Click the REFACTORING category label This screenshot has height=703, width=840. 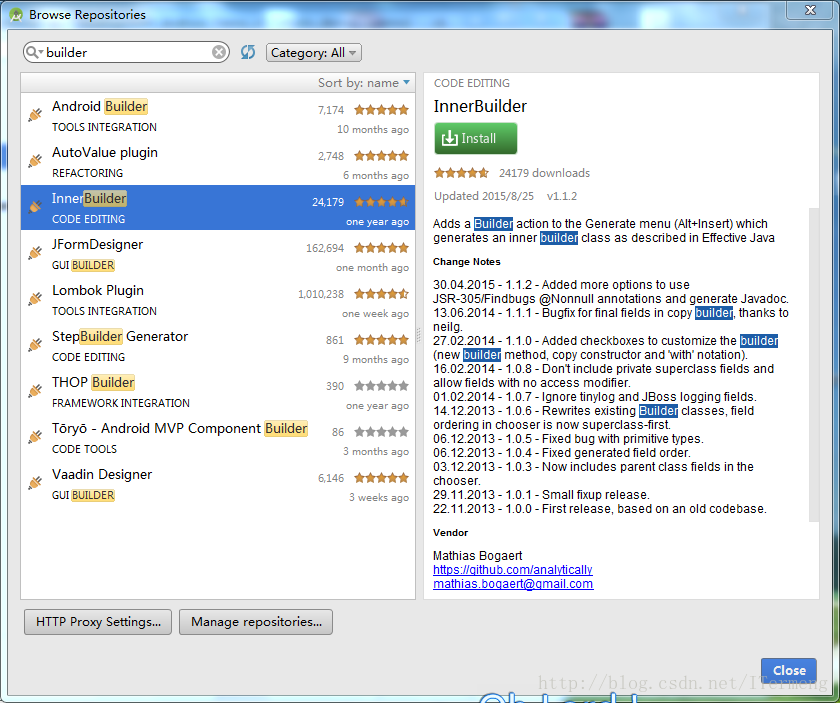[x=87, y=173]
